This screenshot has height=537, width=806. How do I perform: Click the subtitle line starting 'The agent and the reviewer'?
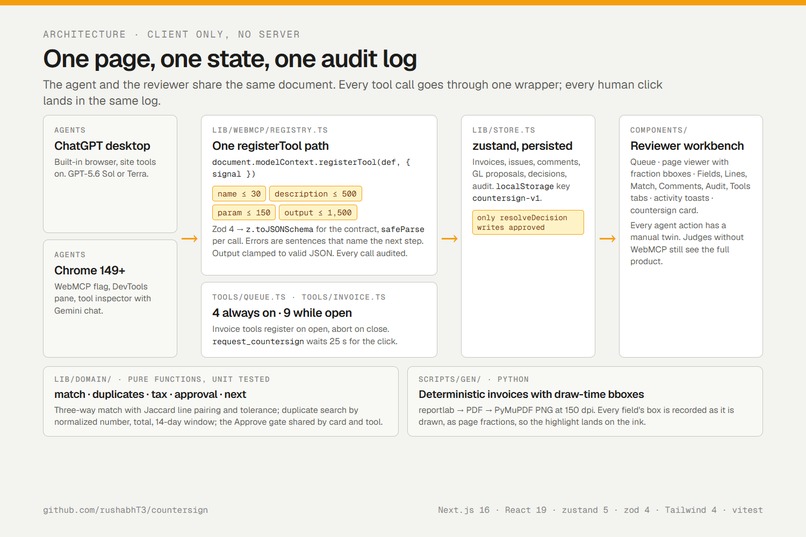[x=353, y=85]
